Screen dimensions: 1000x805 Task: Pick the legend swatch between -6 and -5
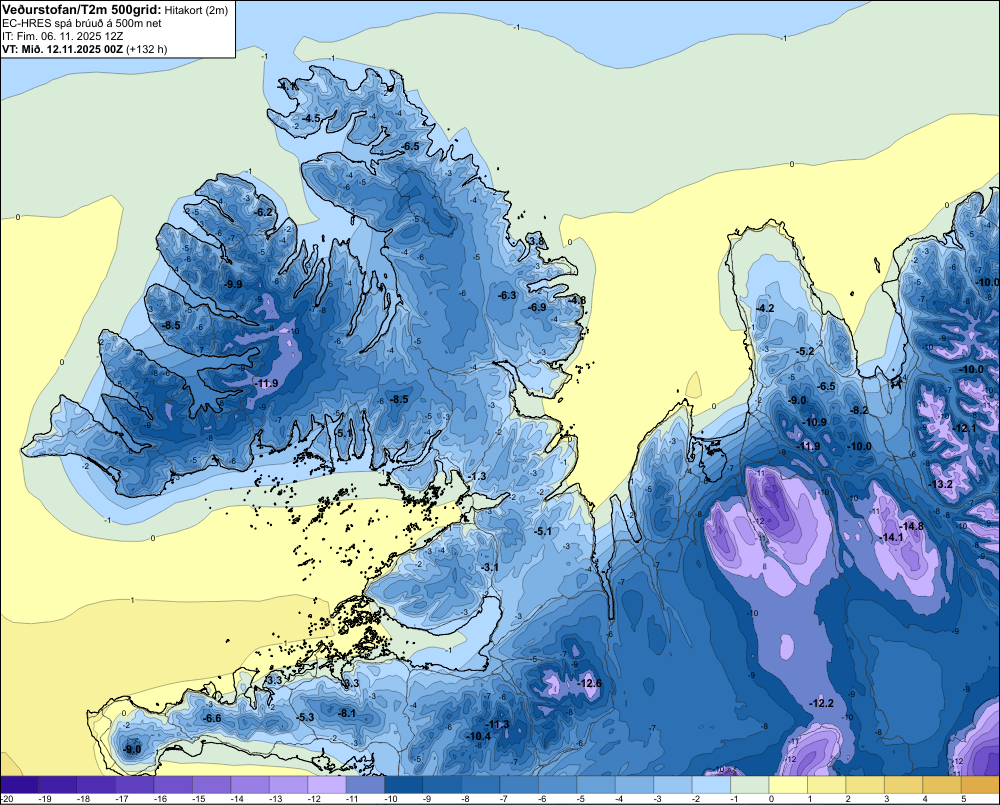coord(557,784)
